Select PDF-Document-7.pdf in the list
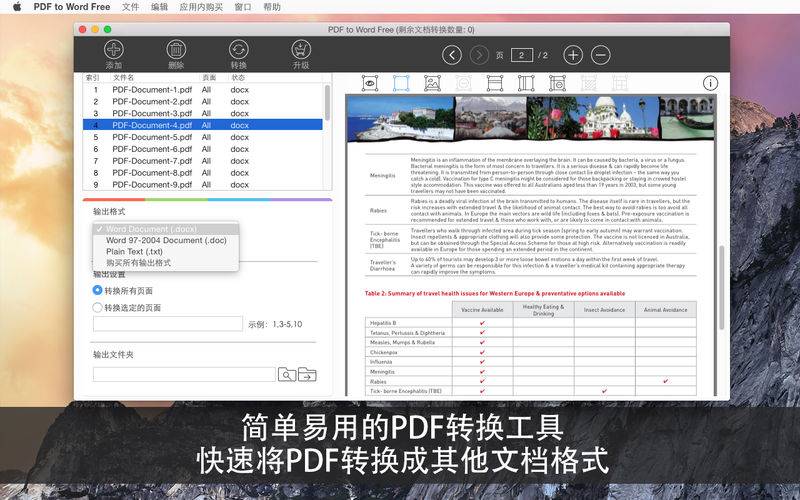The image size is (800, 500). coord(203,161)
